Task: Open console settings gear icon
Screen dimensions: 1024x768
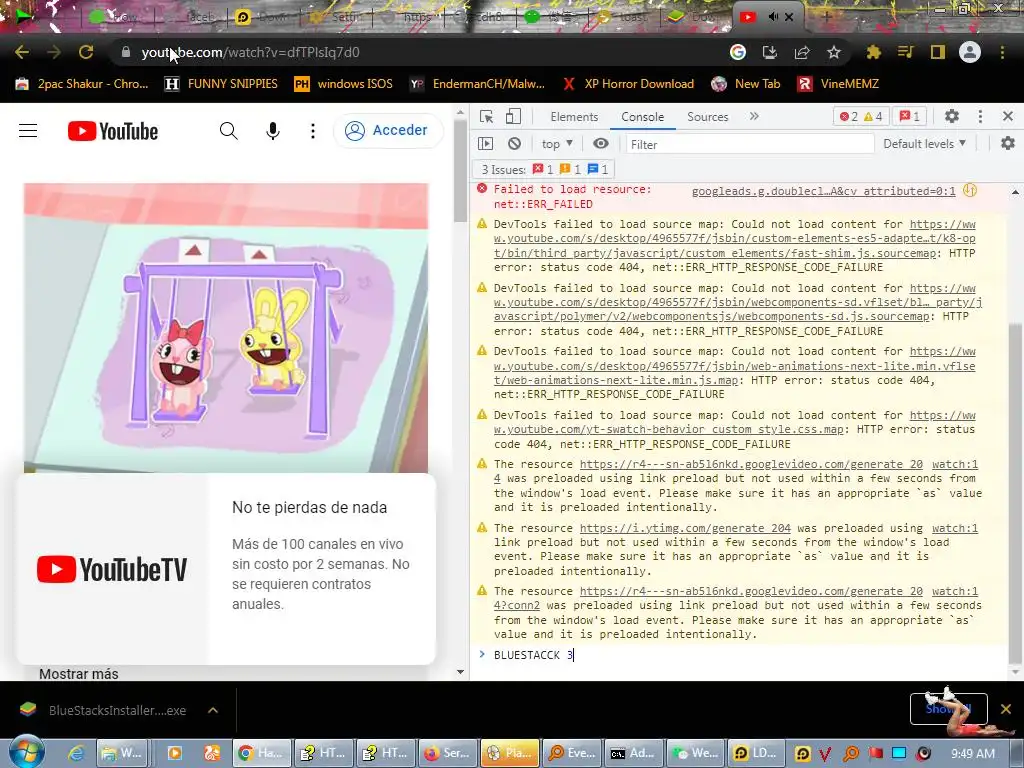Action: pos(1008,144)
